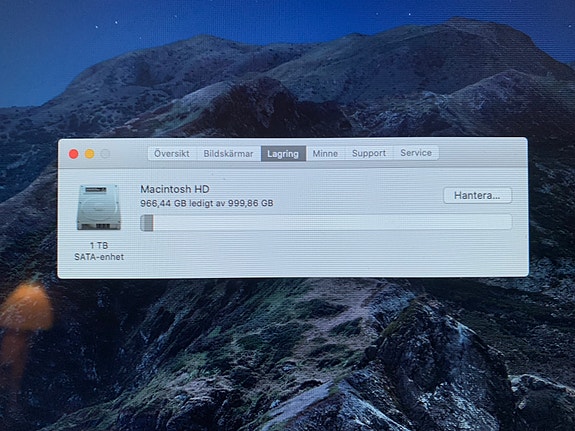Click the Hantera... button

pyautogui.click(x=477, y=195)
